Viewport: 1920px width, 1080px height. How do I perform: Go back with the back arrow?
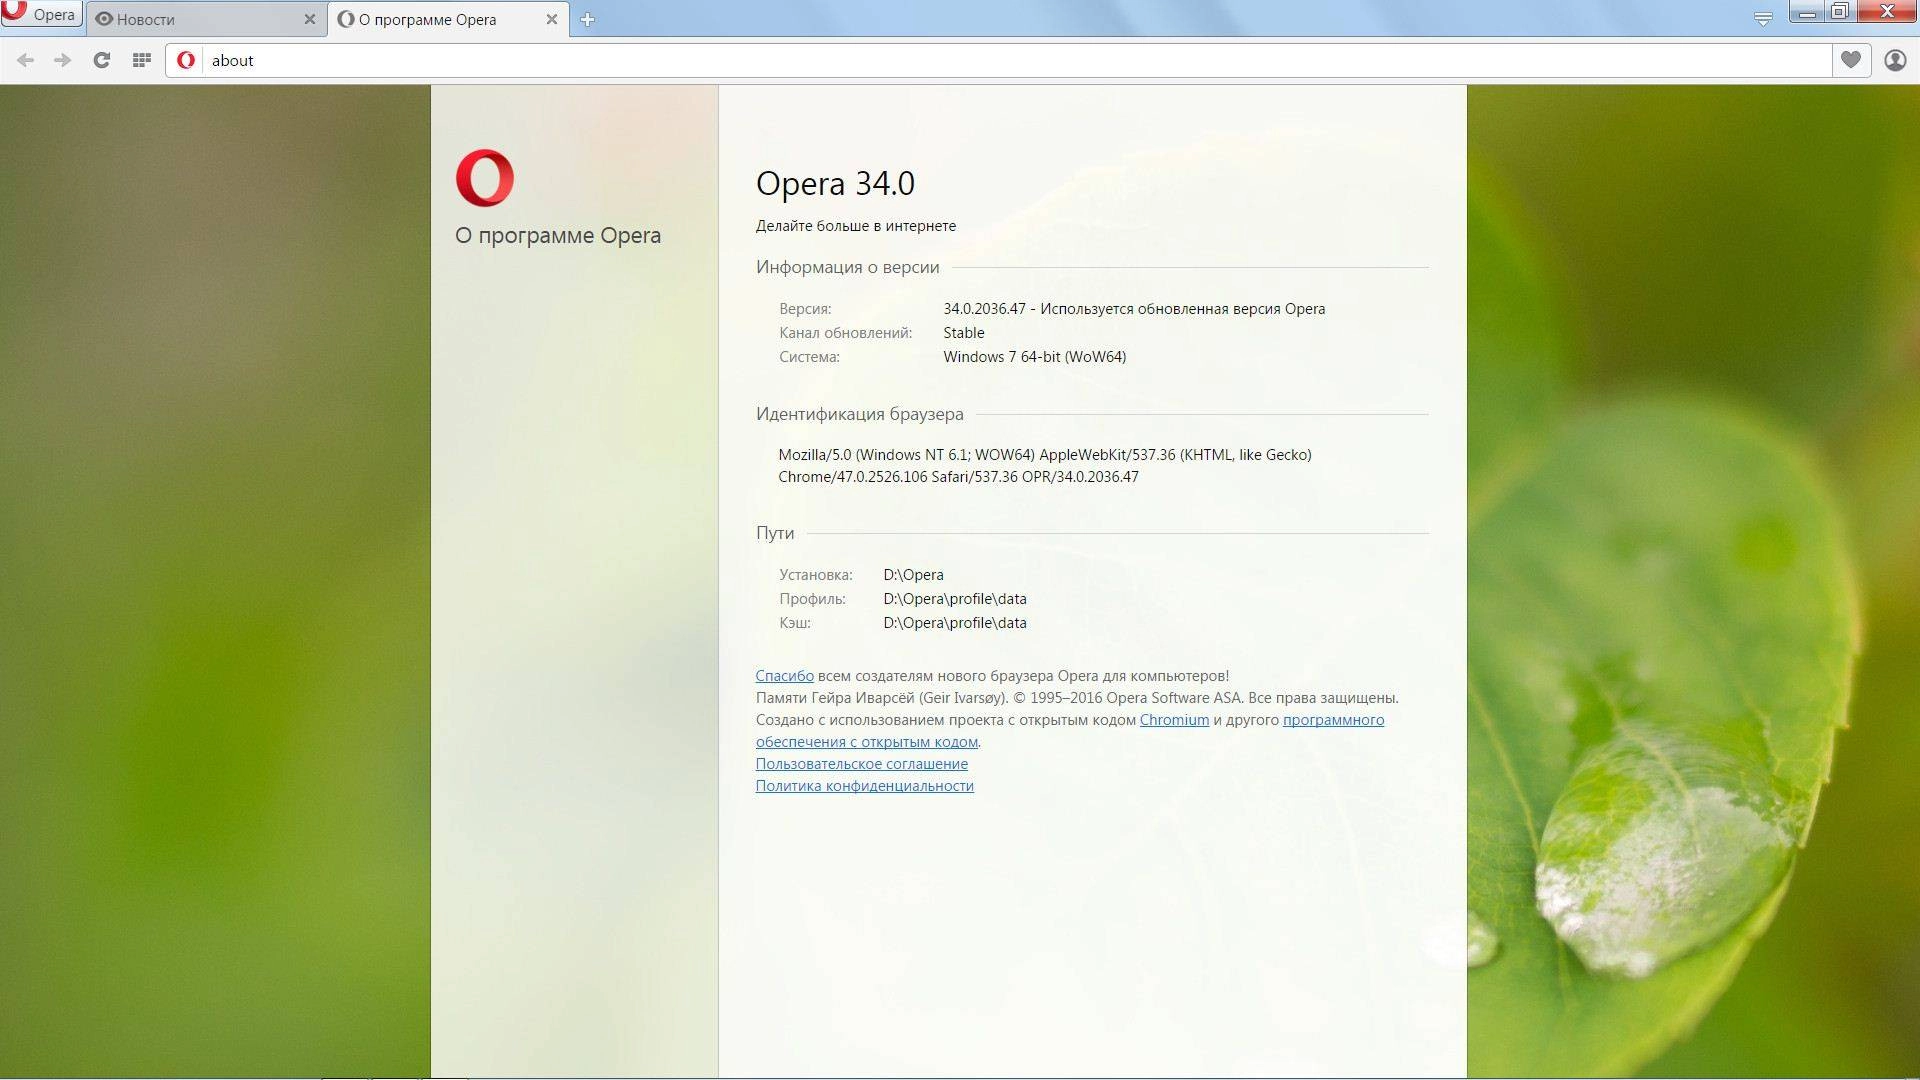[26, 60]
